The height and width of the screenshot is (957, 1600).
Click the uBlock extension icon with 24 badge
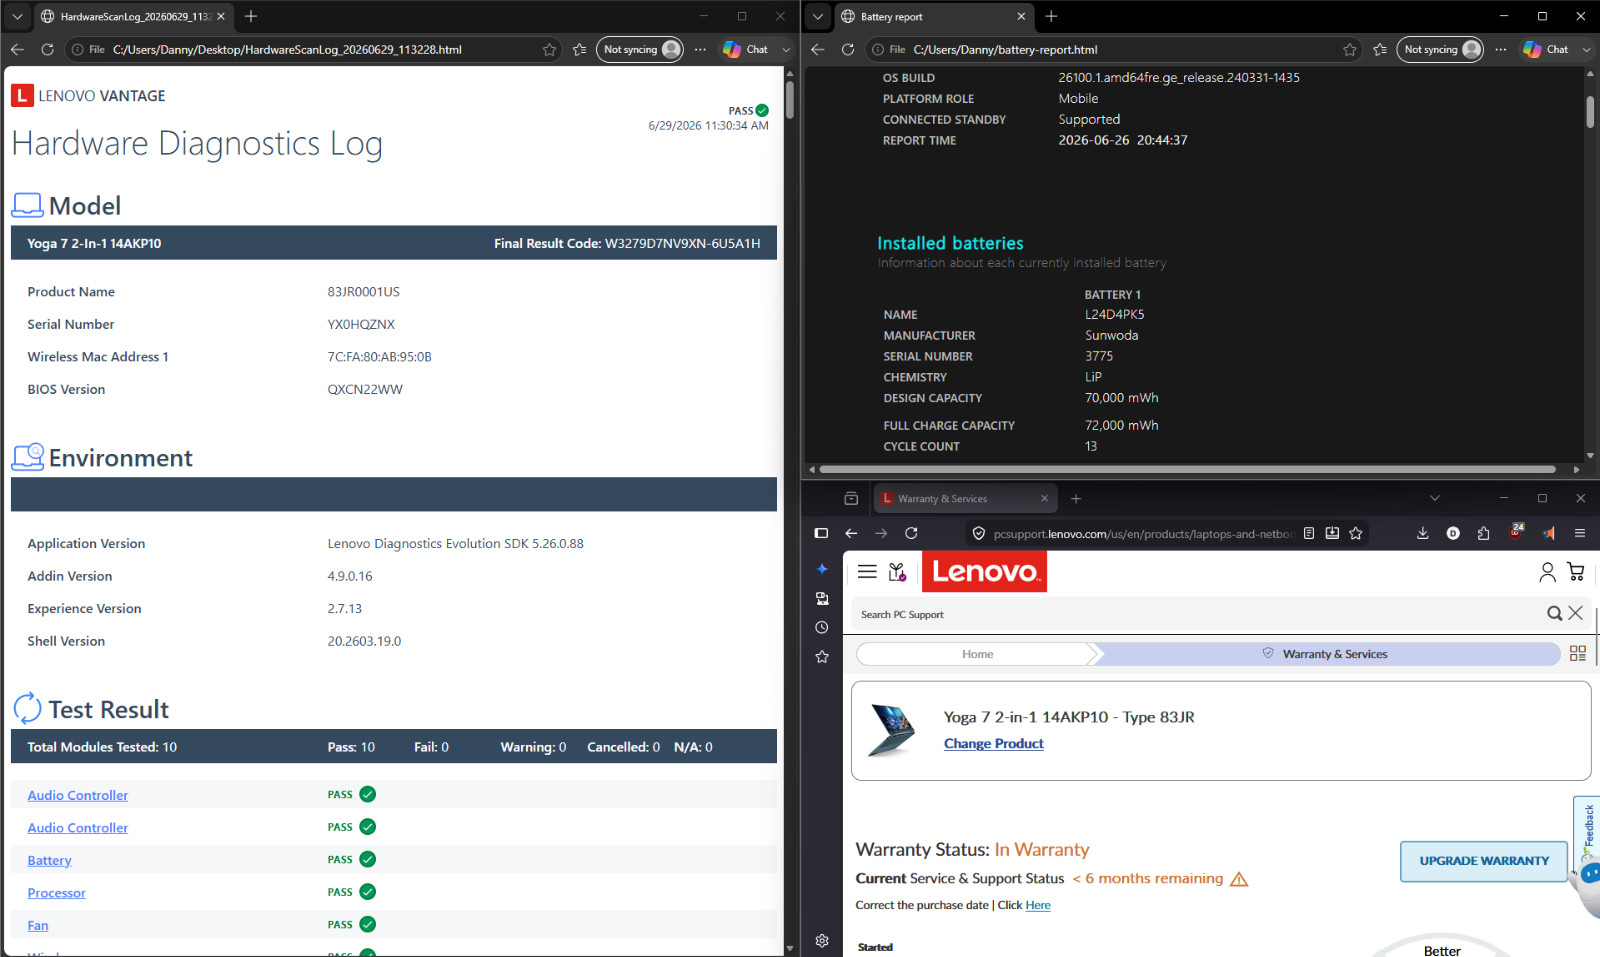tap(1516, 532)
